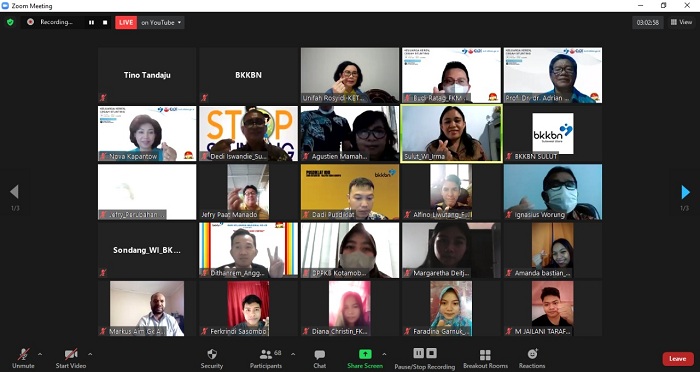Image resolution: width=700 pixels, height=372 pixels.
Task: Expand the arrow beside Participants
Action: tap(293, 355)
